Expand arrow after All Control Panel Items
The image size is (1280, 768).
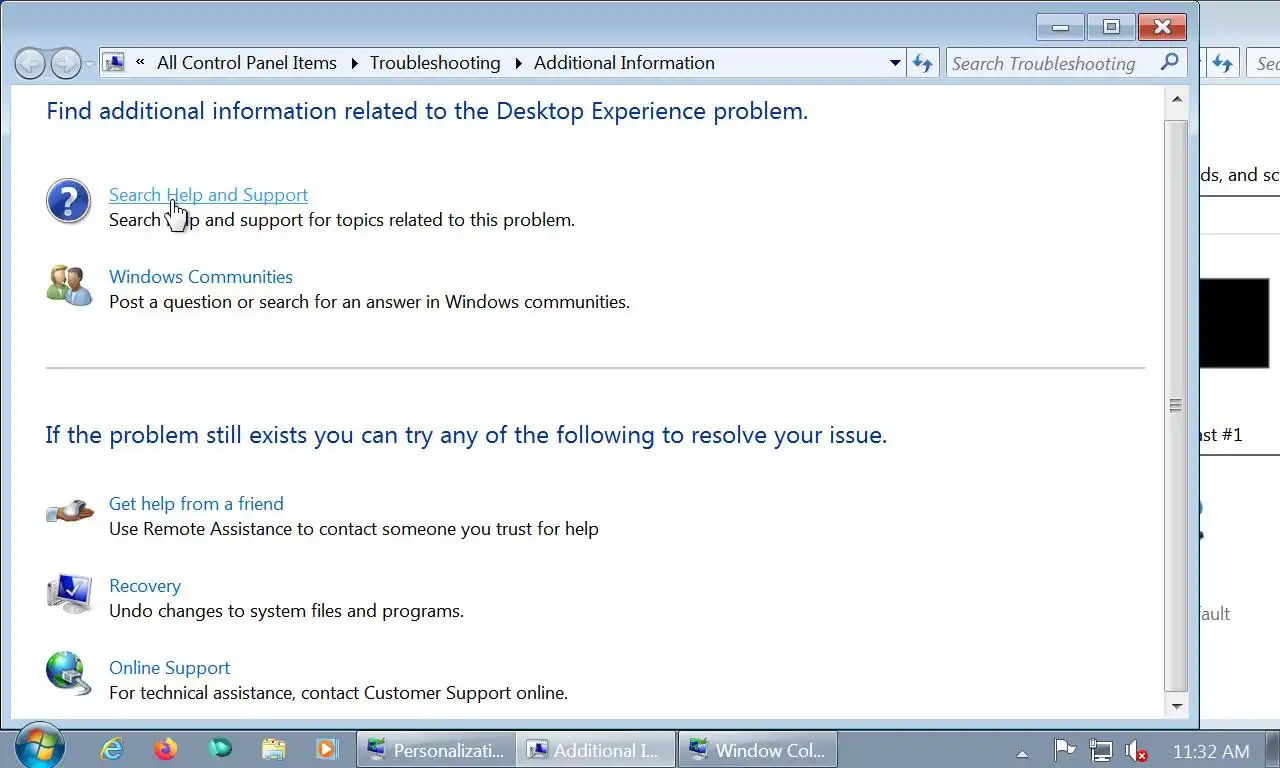(x=354, y=63)
